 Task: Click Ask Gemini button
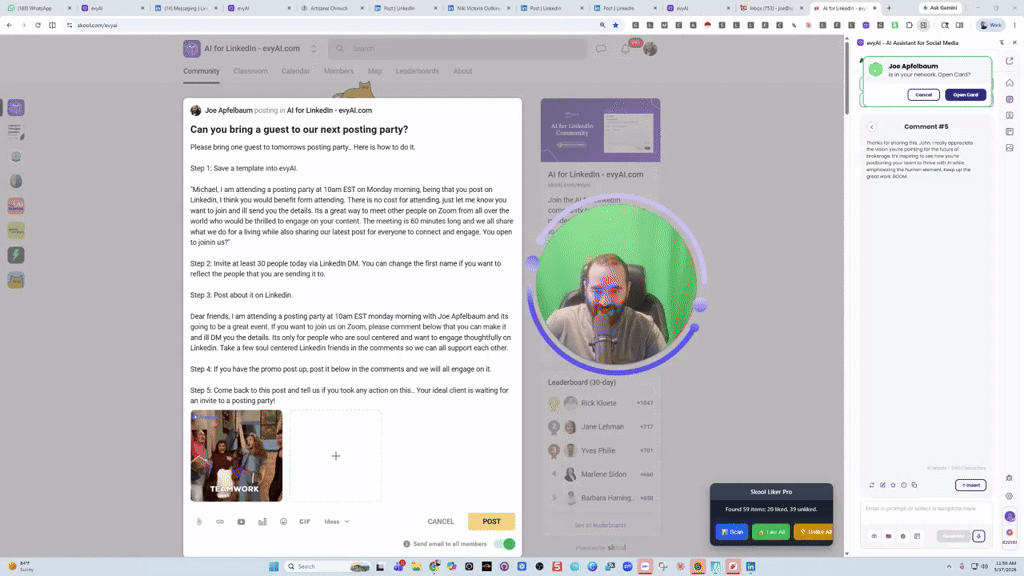click(x=940, y=8)
